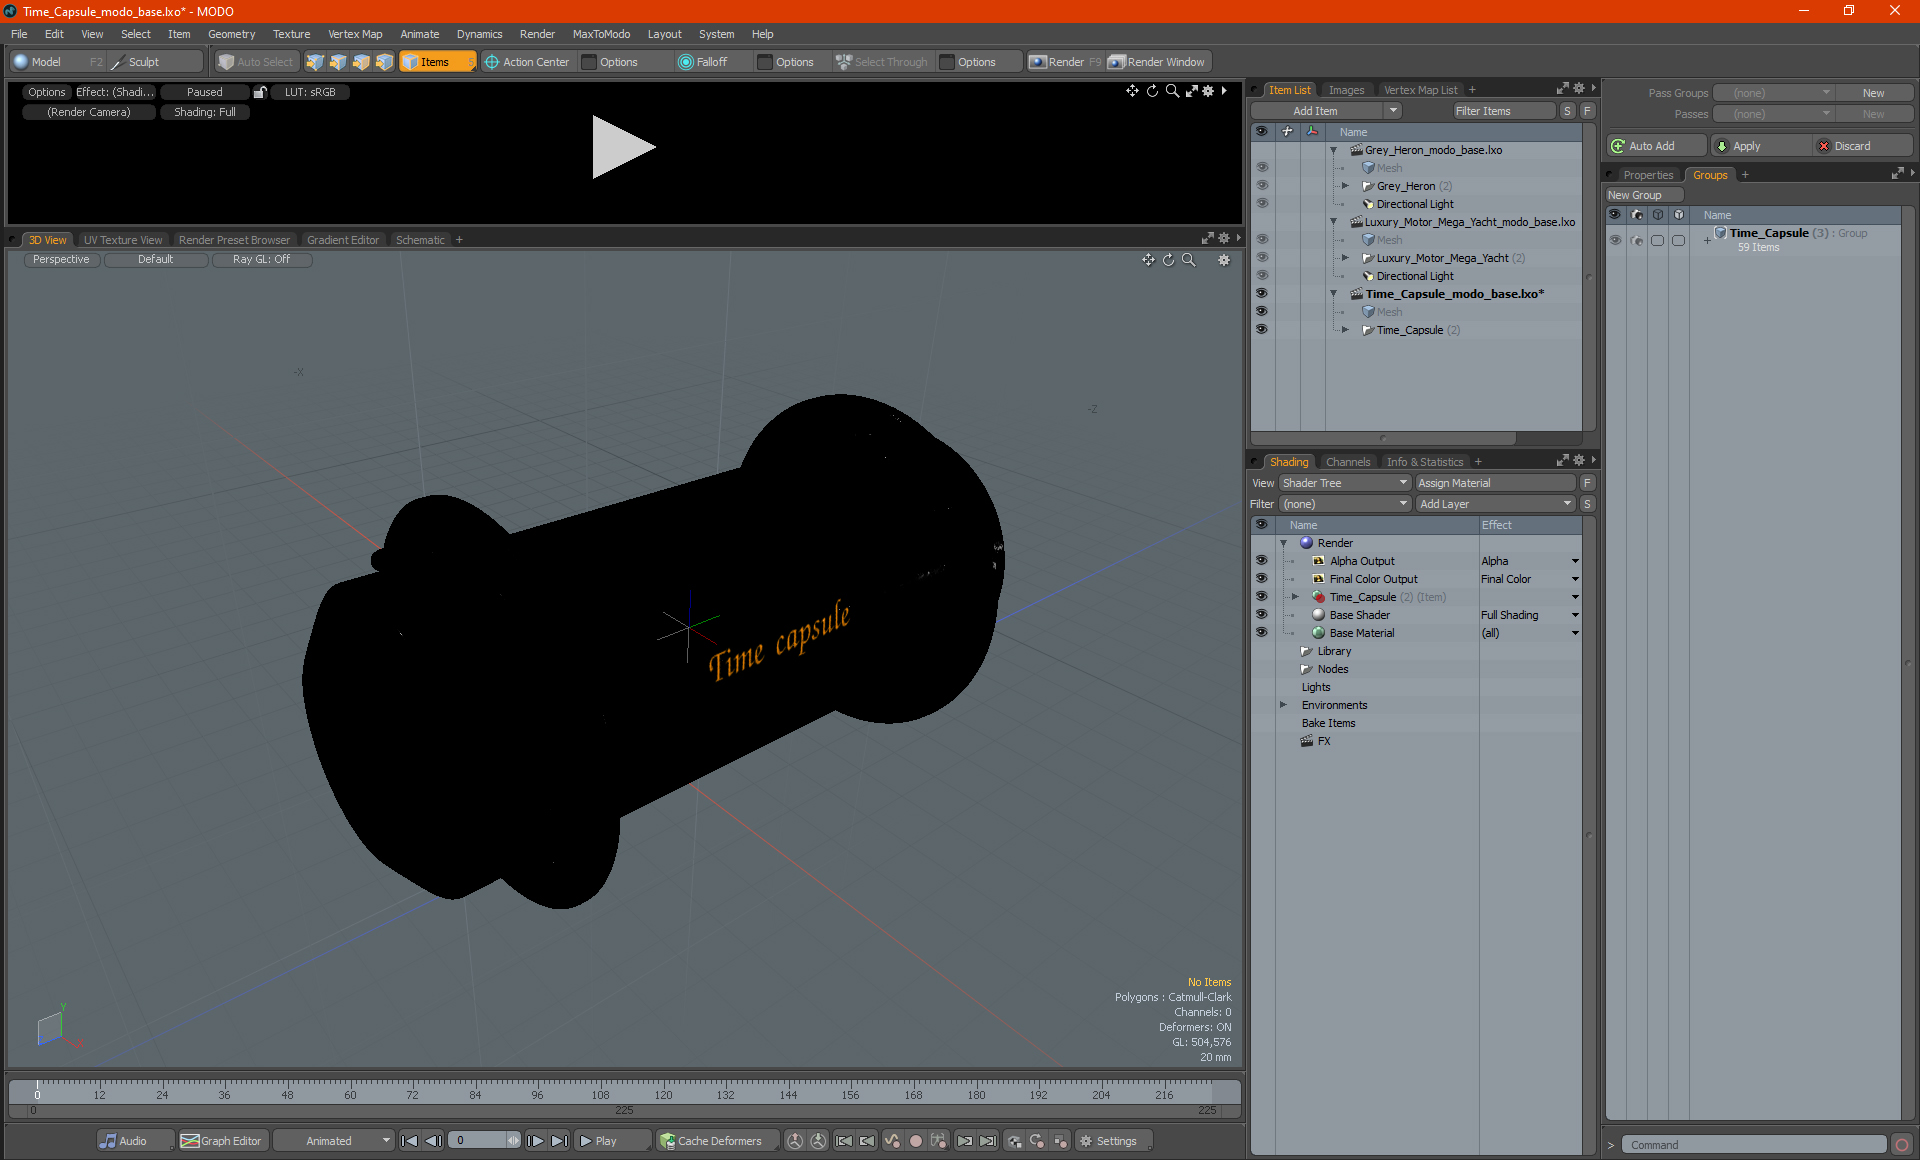Toggle visibility of Grey_Heron Mesh item
Viewport: 1920px width, 1160px height.
click(x=1262, y=168)
